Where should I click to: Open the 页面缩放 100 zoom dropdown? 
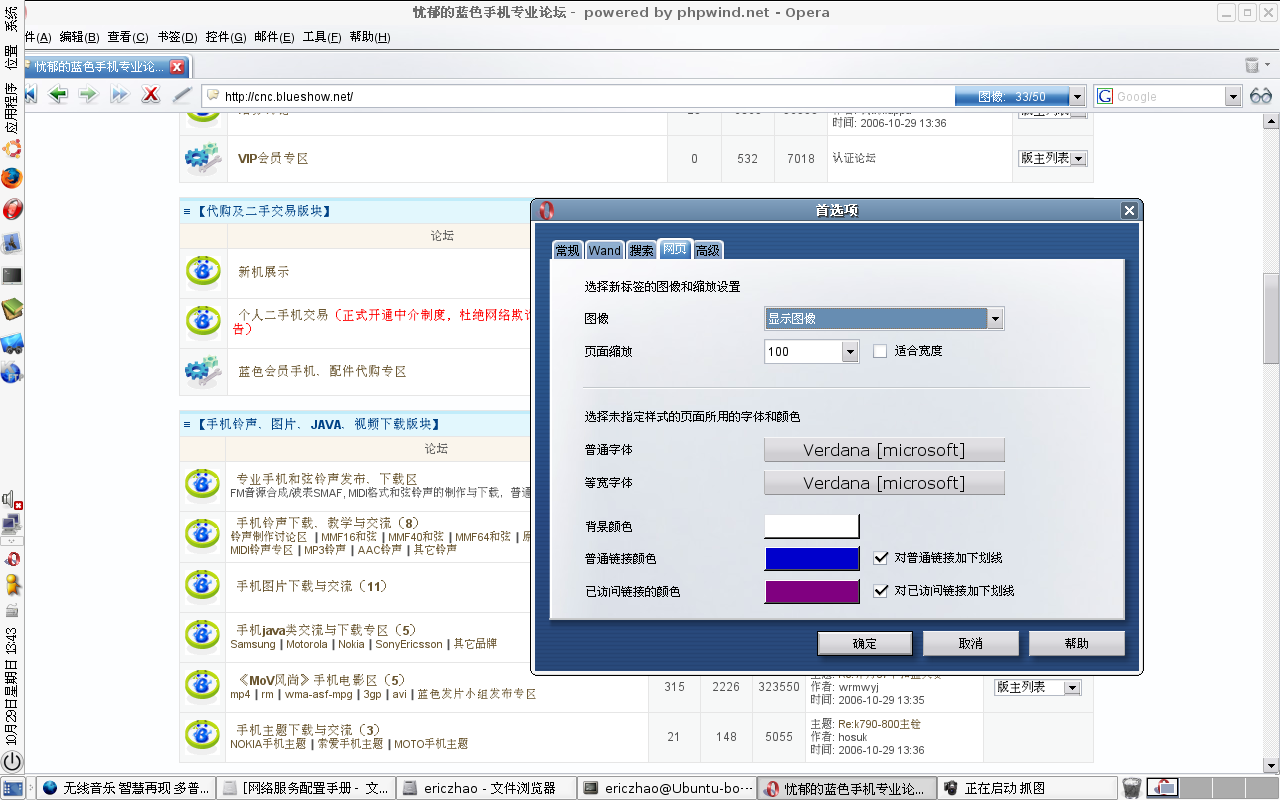click(811, 351)
